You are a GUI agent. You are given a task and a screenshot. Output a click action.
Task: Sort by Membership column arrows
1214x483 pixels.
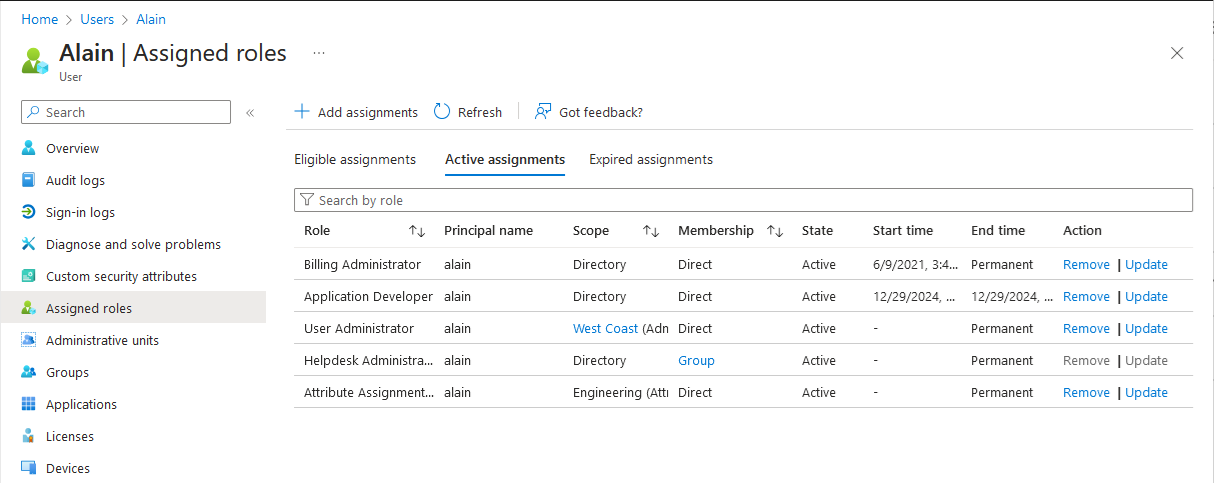pos(775,231)
